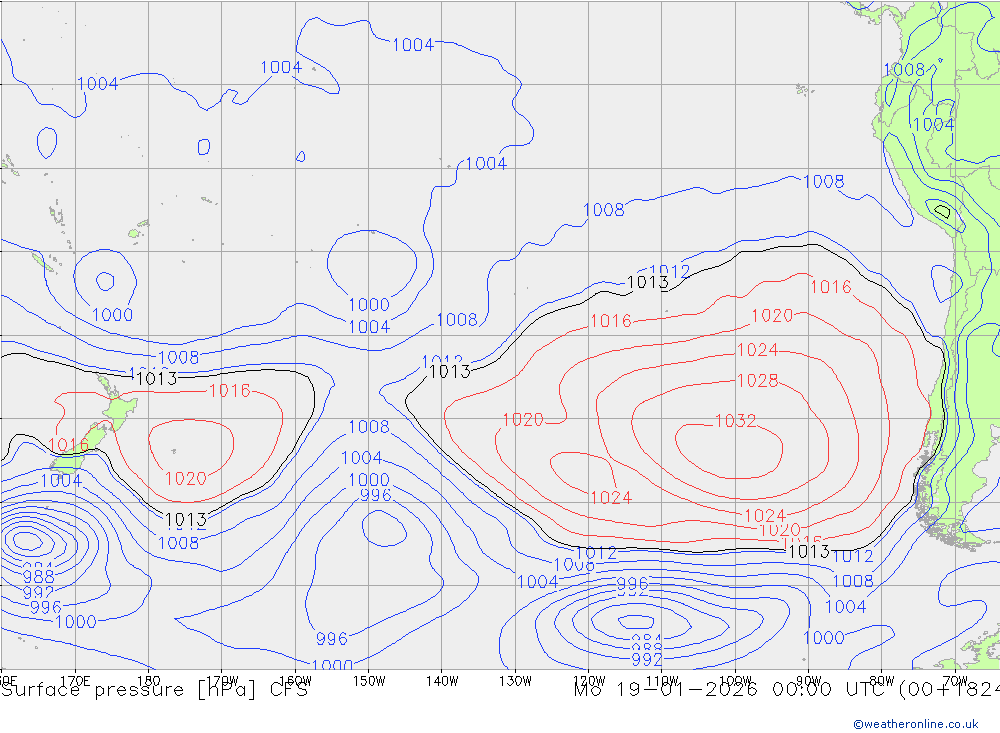
Task: Click the "Mo 19-01-2026 00:00 UTC" date text
Action: point(733,690)
